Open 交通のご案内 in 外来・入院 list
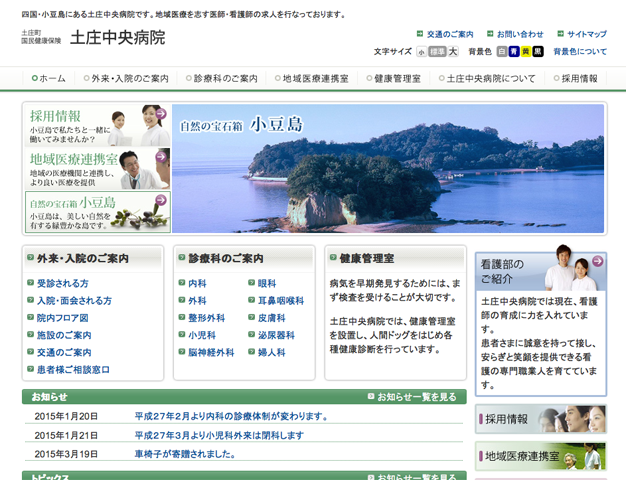Image resolution: width=626 pixels, height=480 pixels. [64, 352]
